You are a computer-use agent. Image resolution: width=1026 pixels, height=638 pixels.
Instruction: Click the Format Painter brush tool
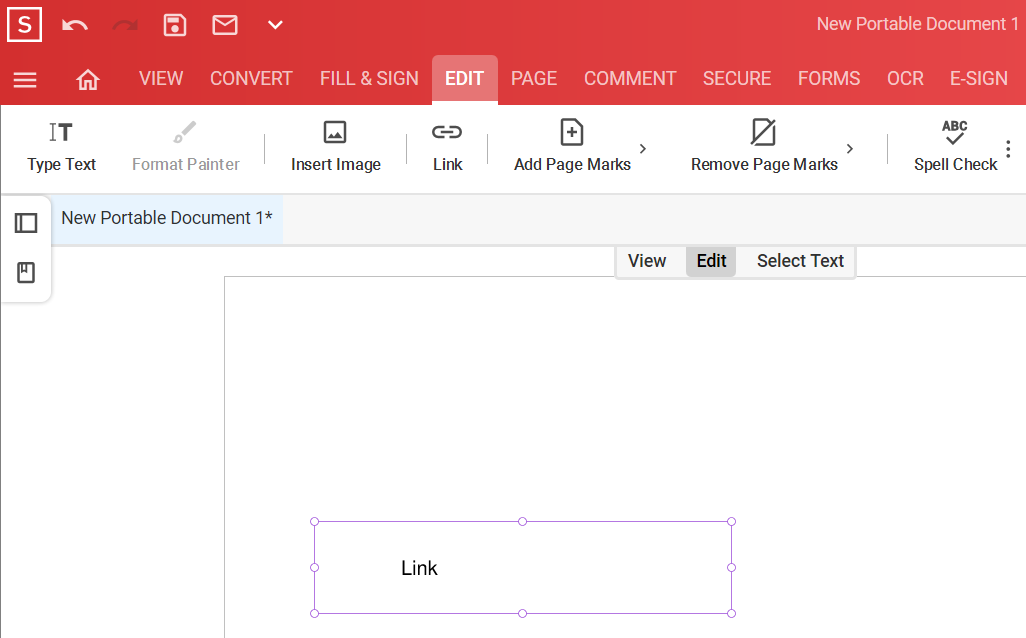tap(186, 147)
